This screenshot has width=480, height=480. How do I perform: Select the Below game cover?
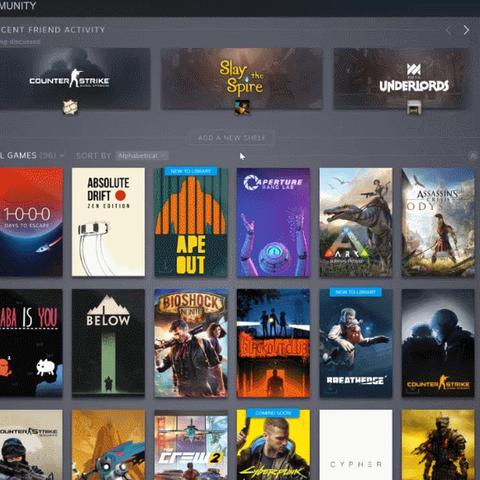108,343
